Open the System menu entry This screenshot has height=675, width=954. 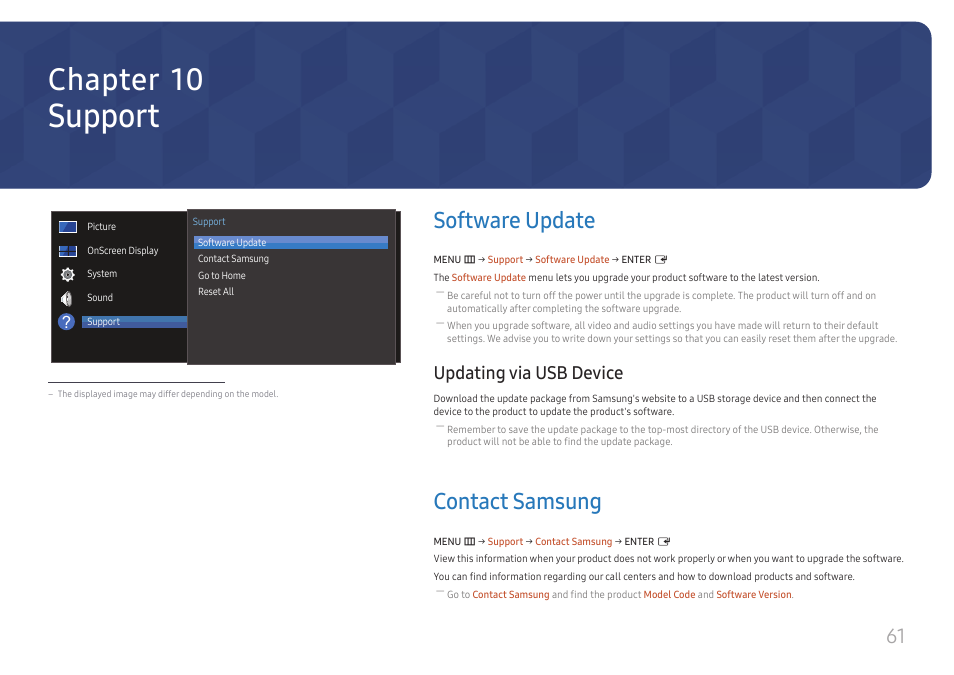pyautogui.click(x=102, y=274)
